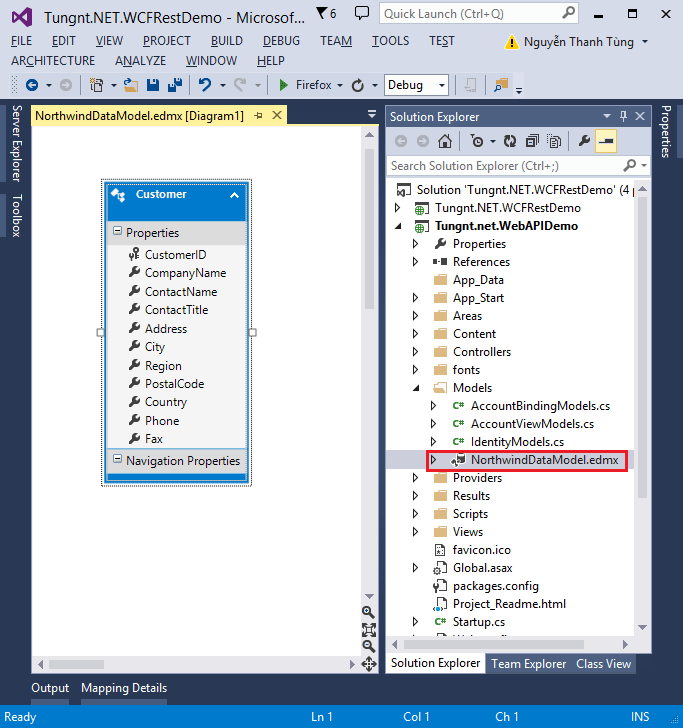Viewport: 683px width, 728px height.
Task: Collapse Navigation Properties section
Action: [117, 459]
